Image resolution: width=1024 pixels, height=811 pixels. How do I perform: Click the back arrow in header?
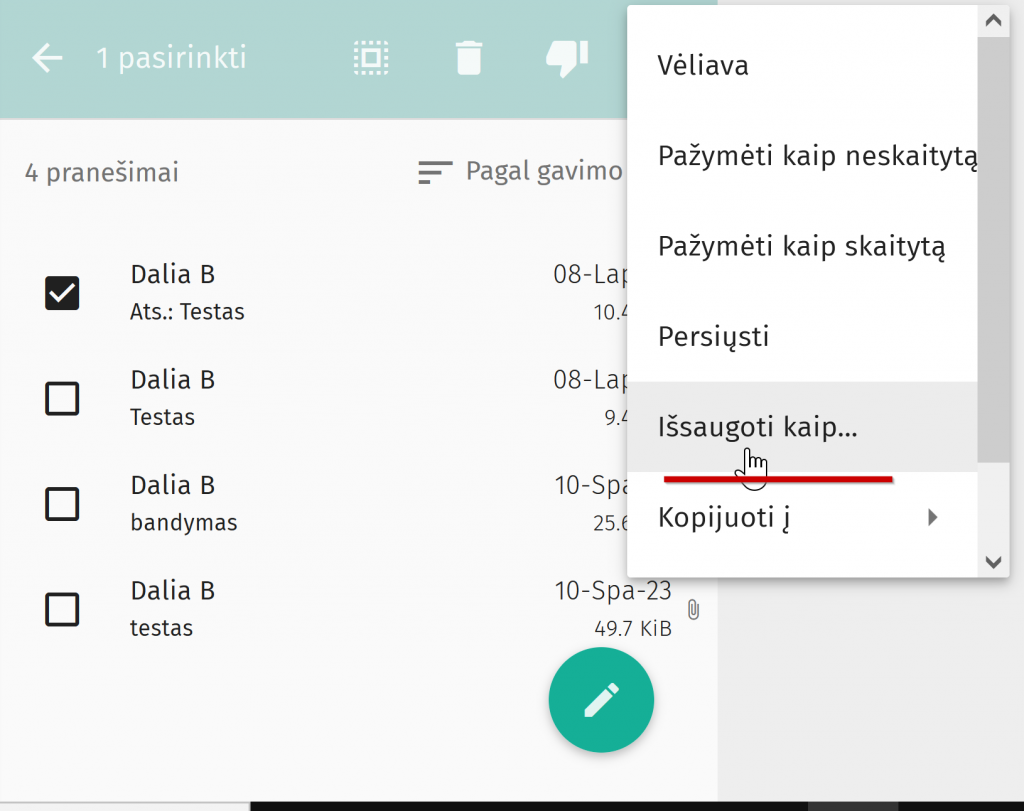tap(47, 58)
